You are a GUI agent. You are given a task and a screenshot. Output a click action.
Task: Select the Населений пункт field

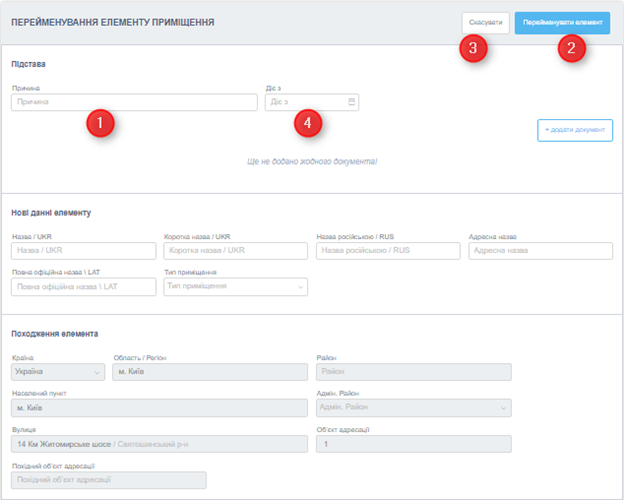click(x=159, y=408)
